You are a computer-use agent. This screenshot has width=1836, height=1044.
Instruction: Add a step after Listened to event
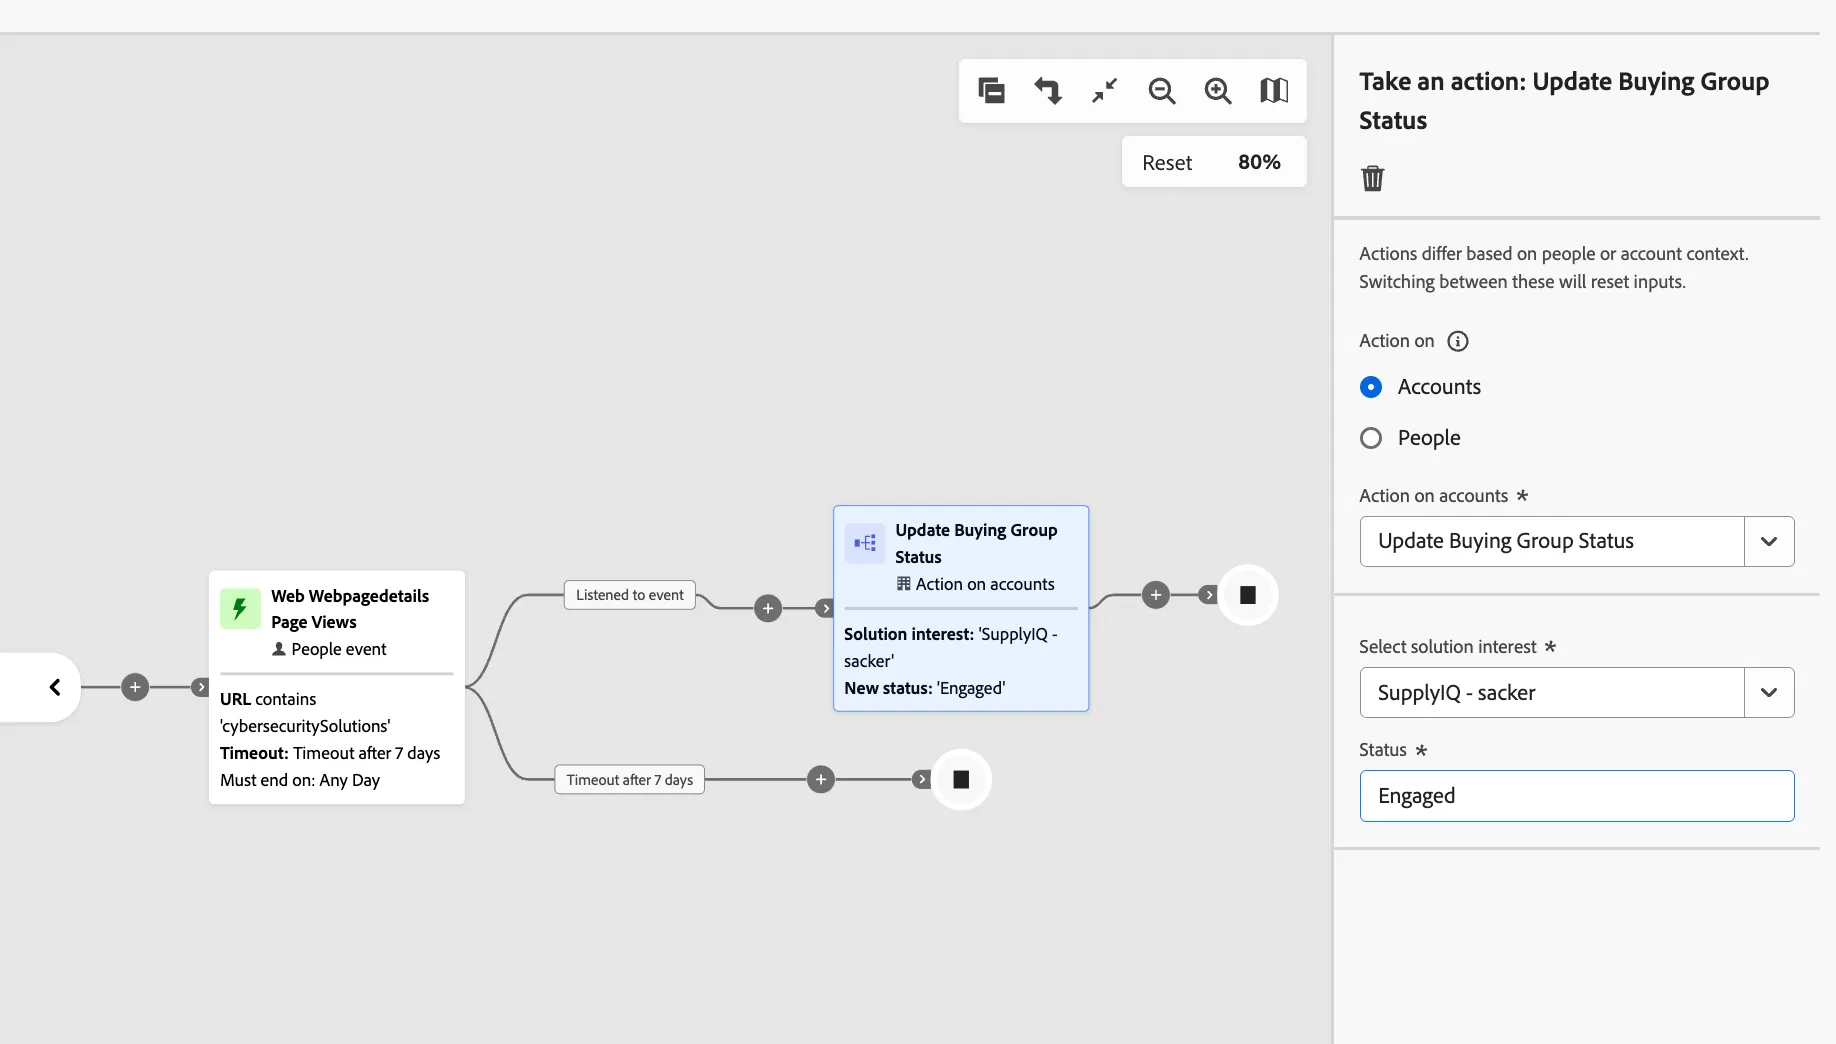click(x=768, y=608)
